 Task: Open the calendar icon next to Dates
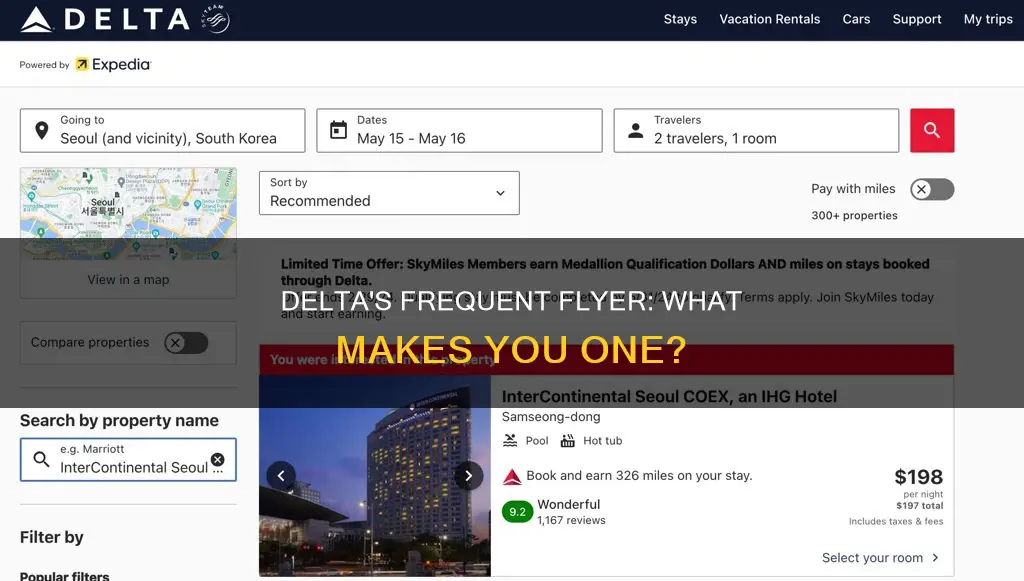[338, 130]
